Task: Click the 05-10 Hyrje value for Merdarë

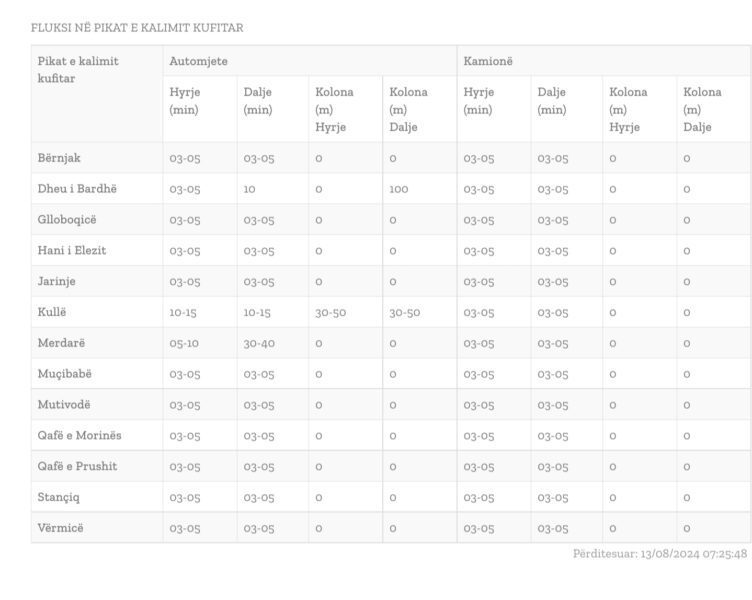Action: [x=184, y=343]
